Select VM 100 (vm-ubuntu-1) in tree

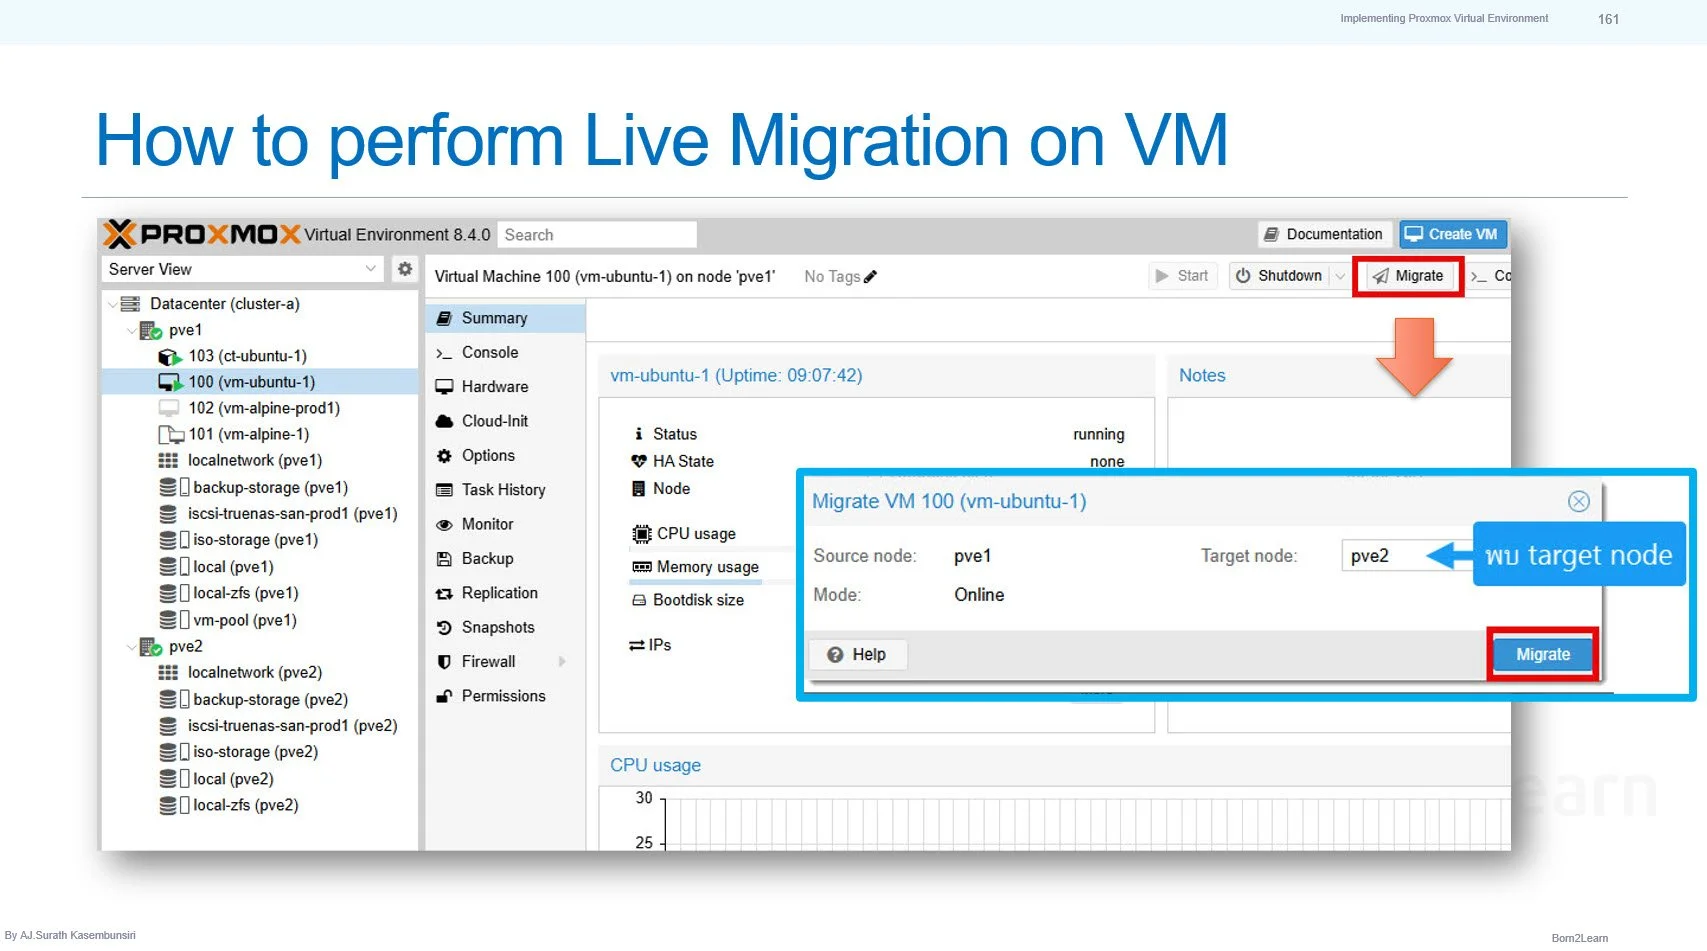[251, 382]
